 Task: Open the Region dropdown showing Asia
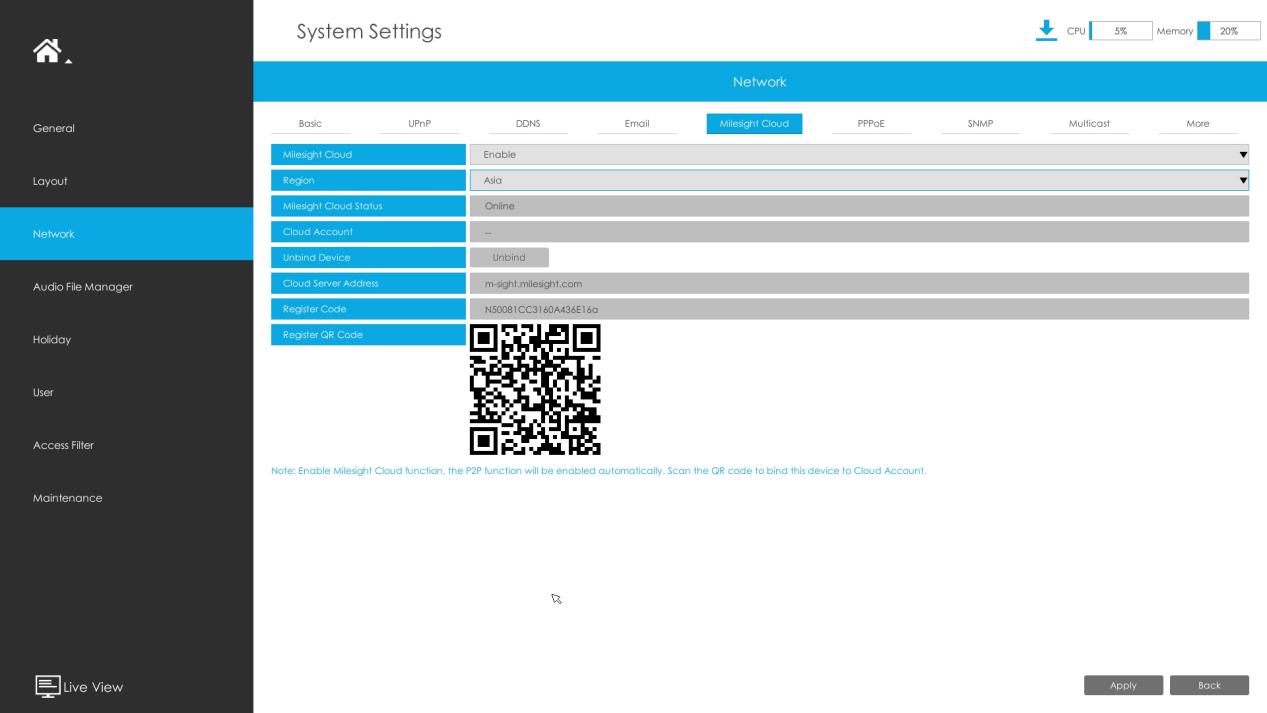(859, 180)
